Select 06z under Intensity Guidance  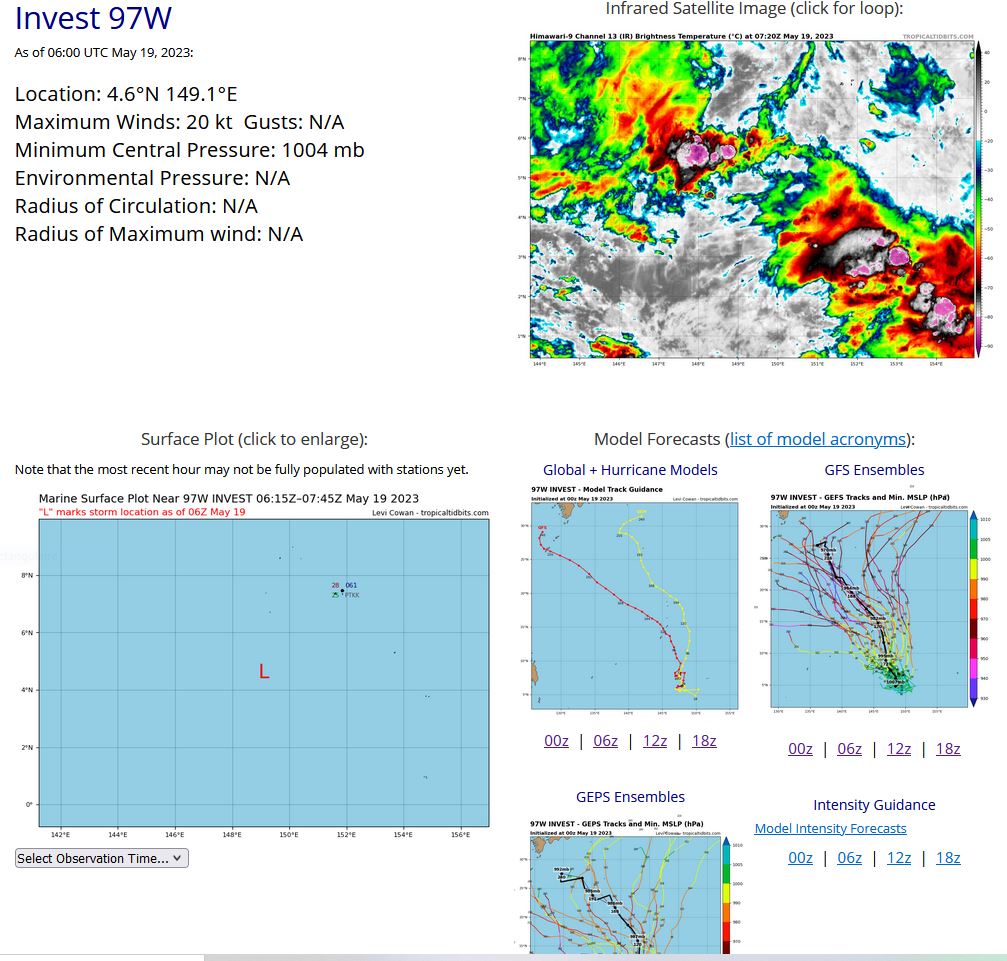pos(849,858)
